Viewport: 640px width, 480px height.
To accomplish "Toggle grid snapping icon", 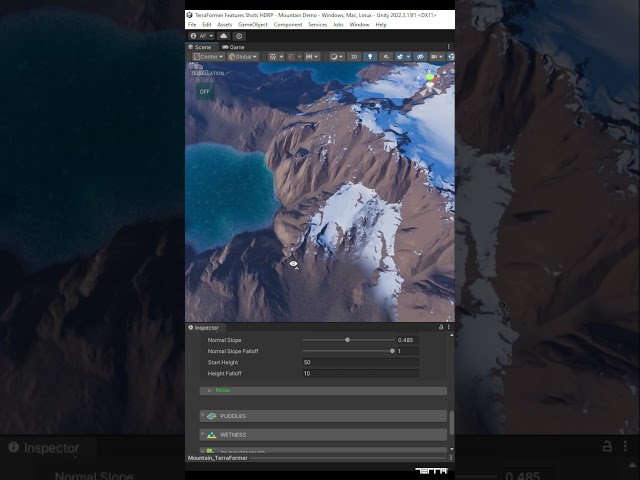I will (291, 57).
